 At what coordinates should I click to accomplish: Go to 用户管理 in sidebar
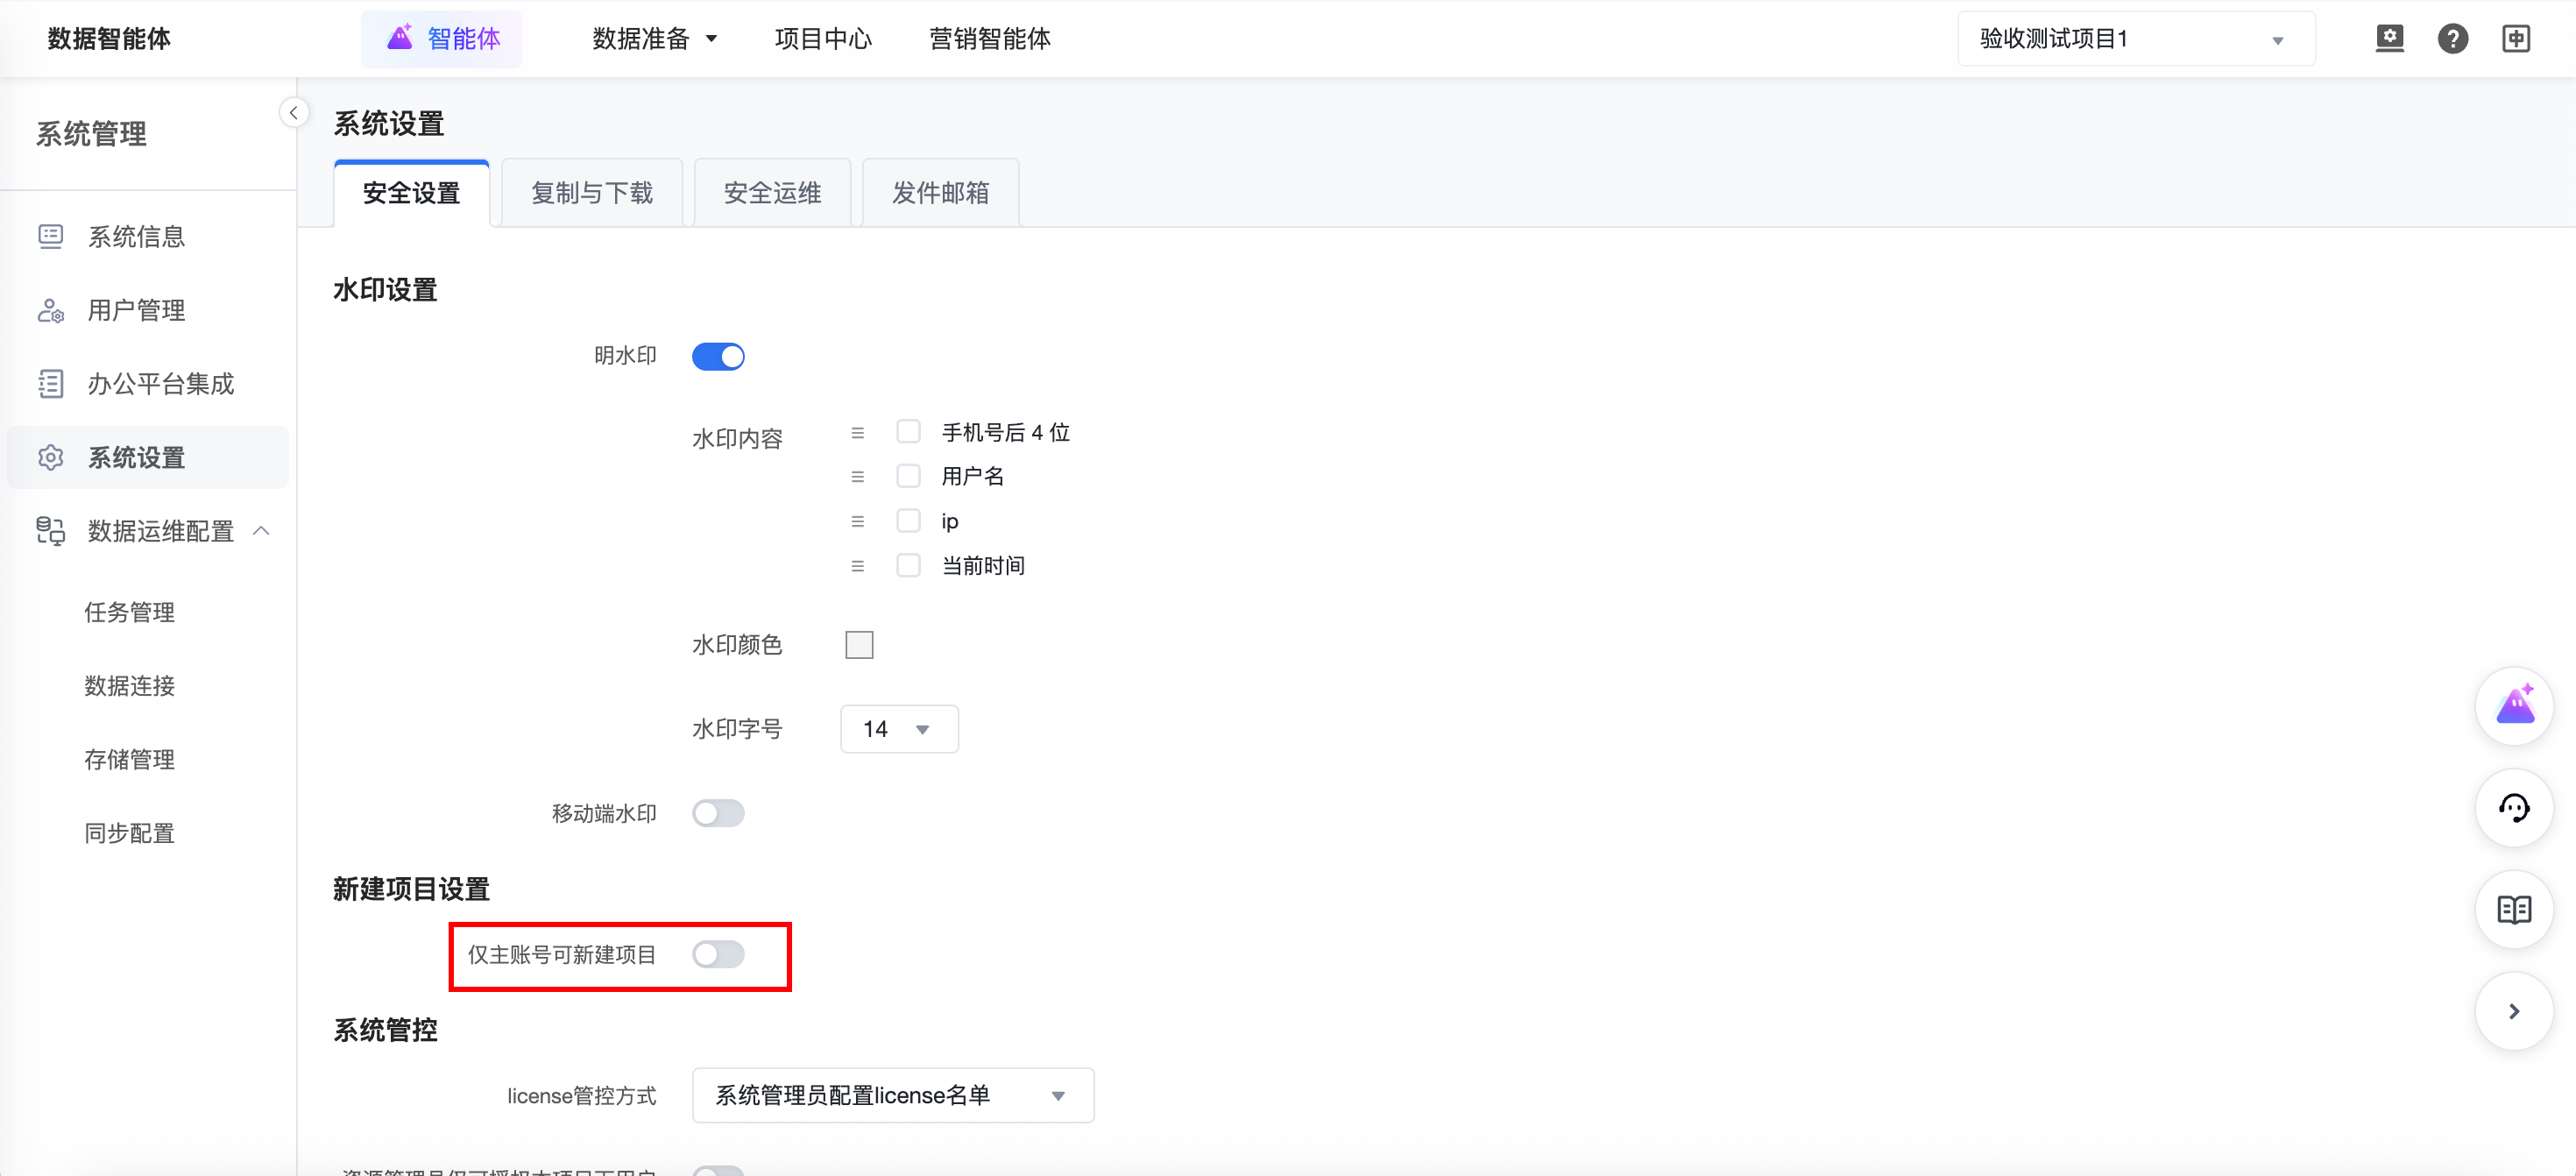coord(136,311)
